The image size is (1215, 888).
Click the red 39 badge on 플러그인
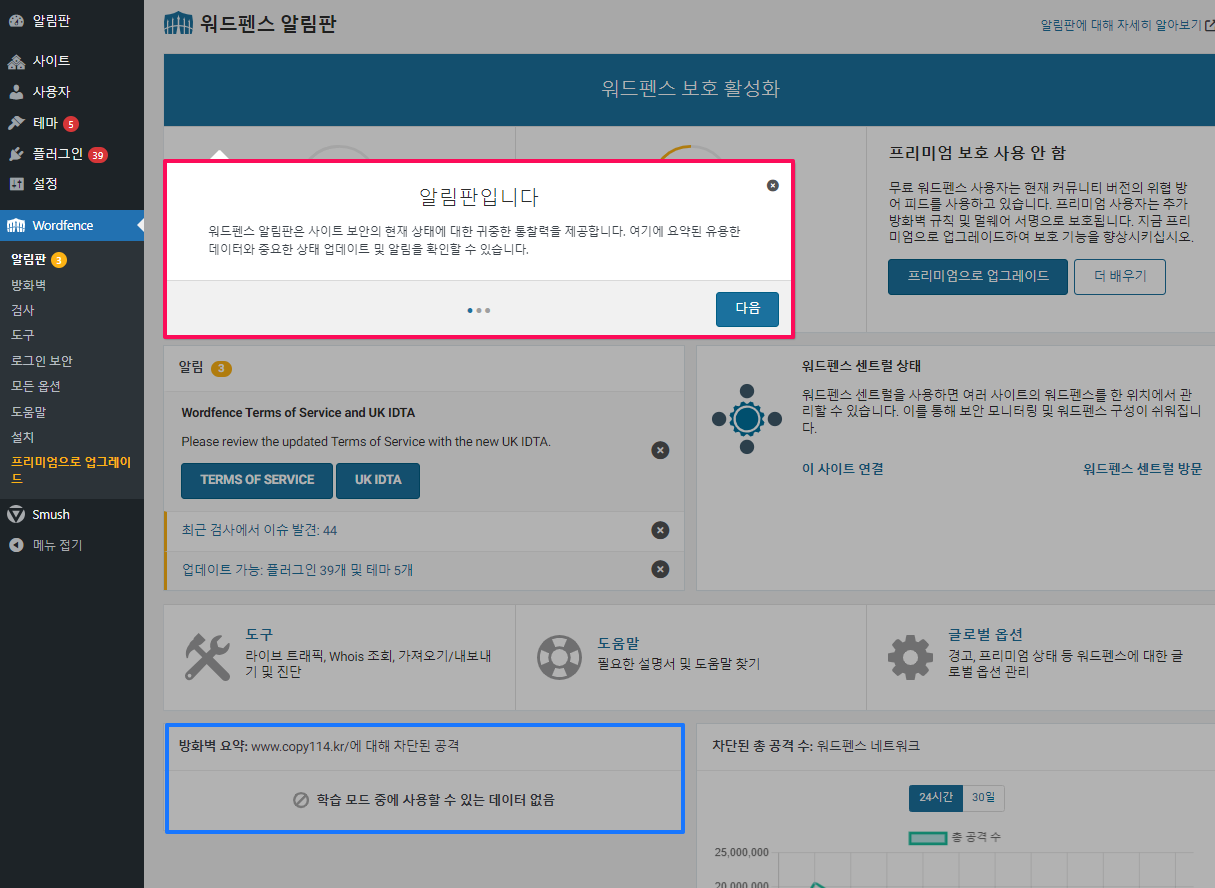pyautogui.click(x=97, y=155)
